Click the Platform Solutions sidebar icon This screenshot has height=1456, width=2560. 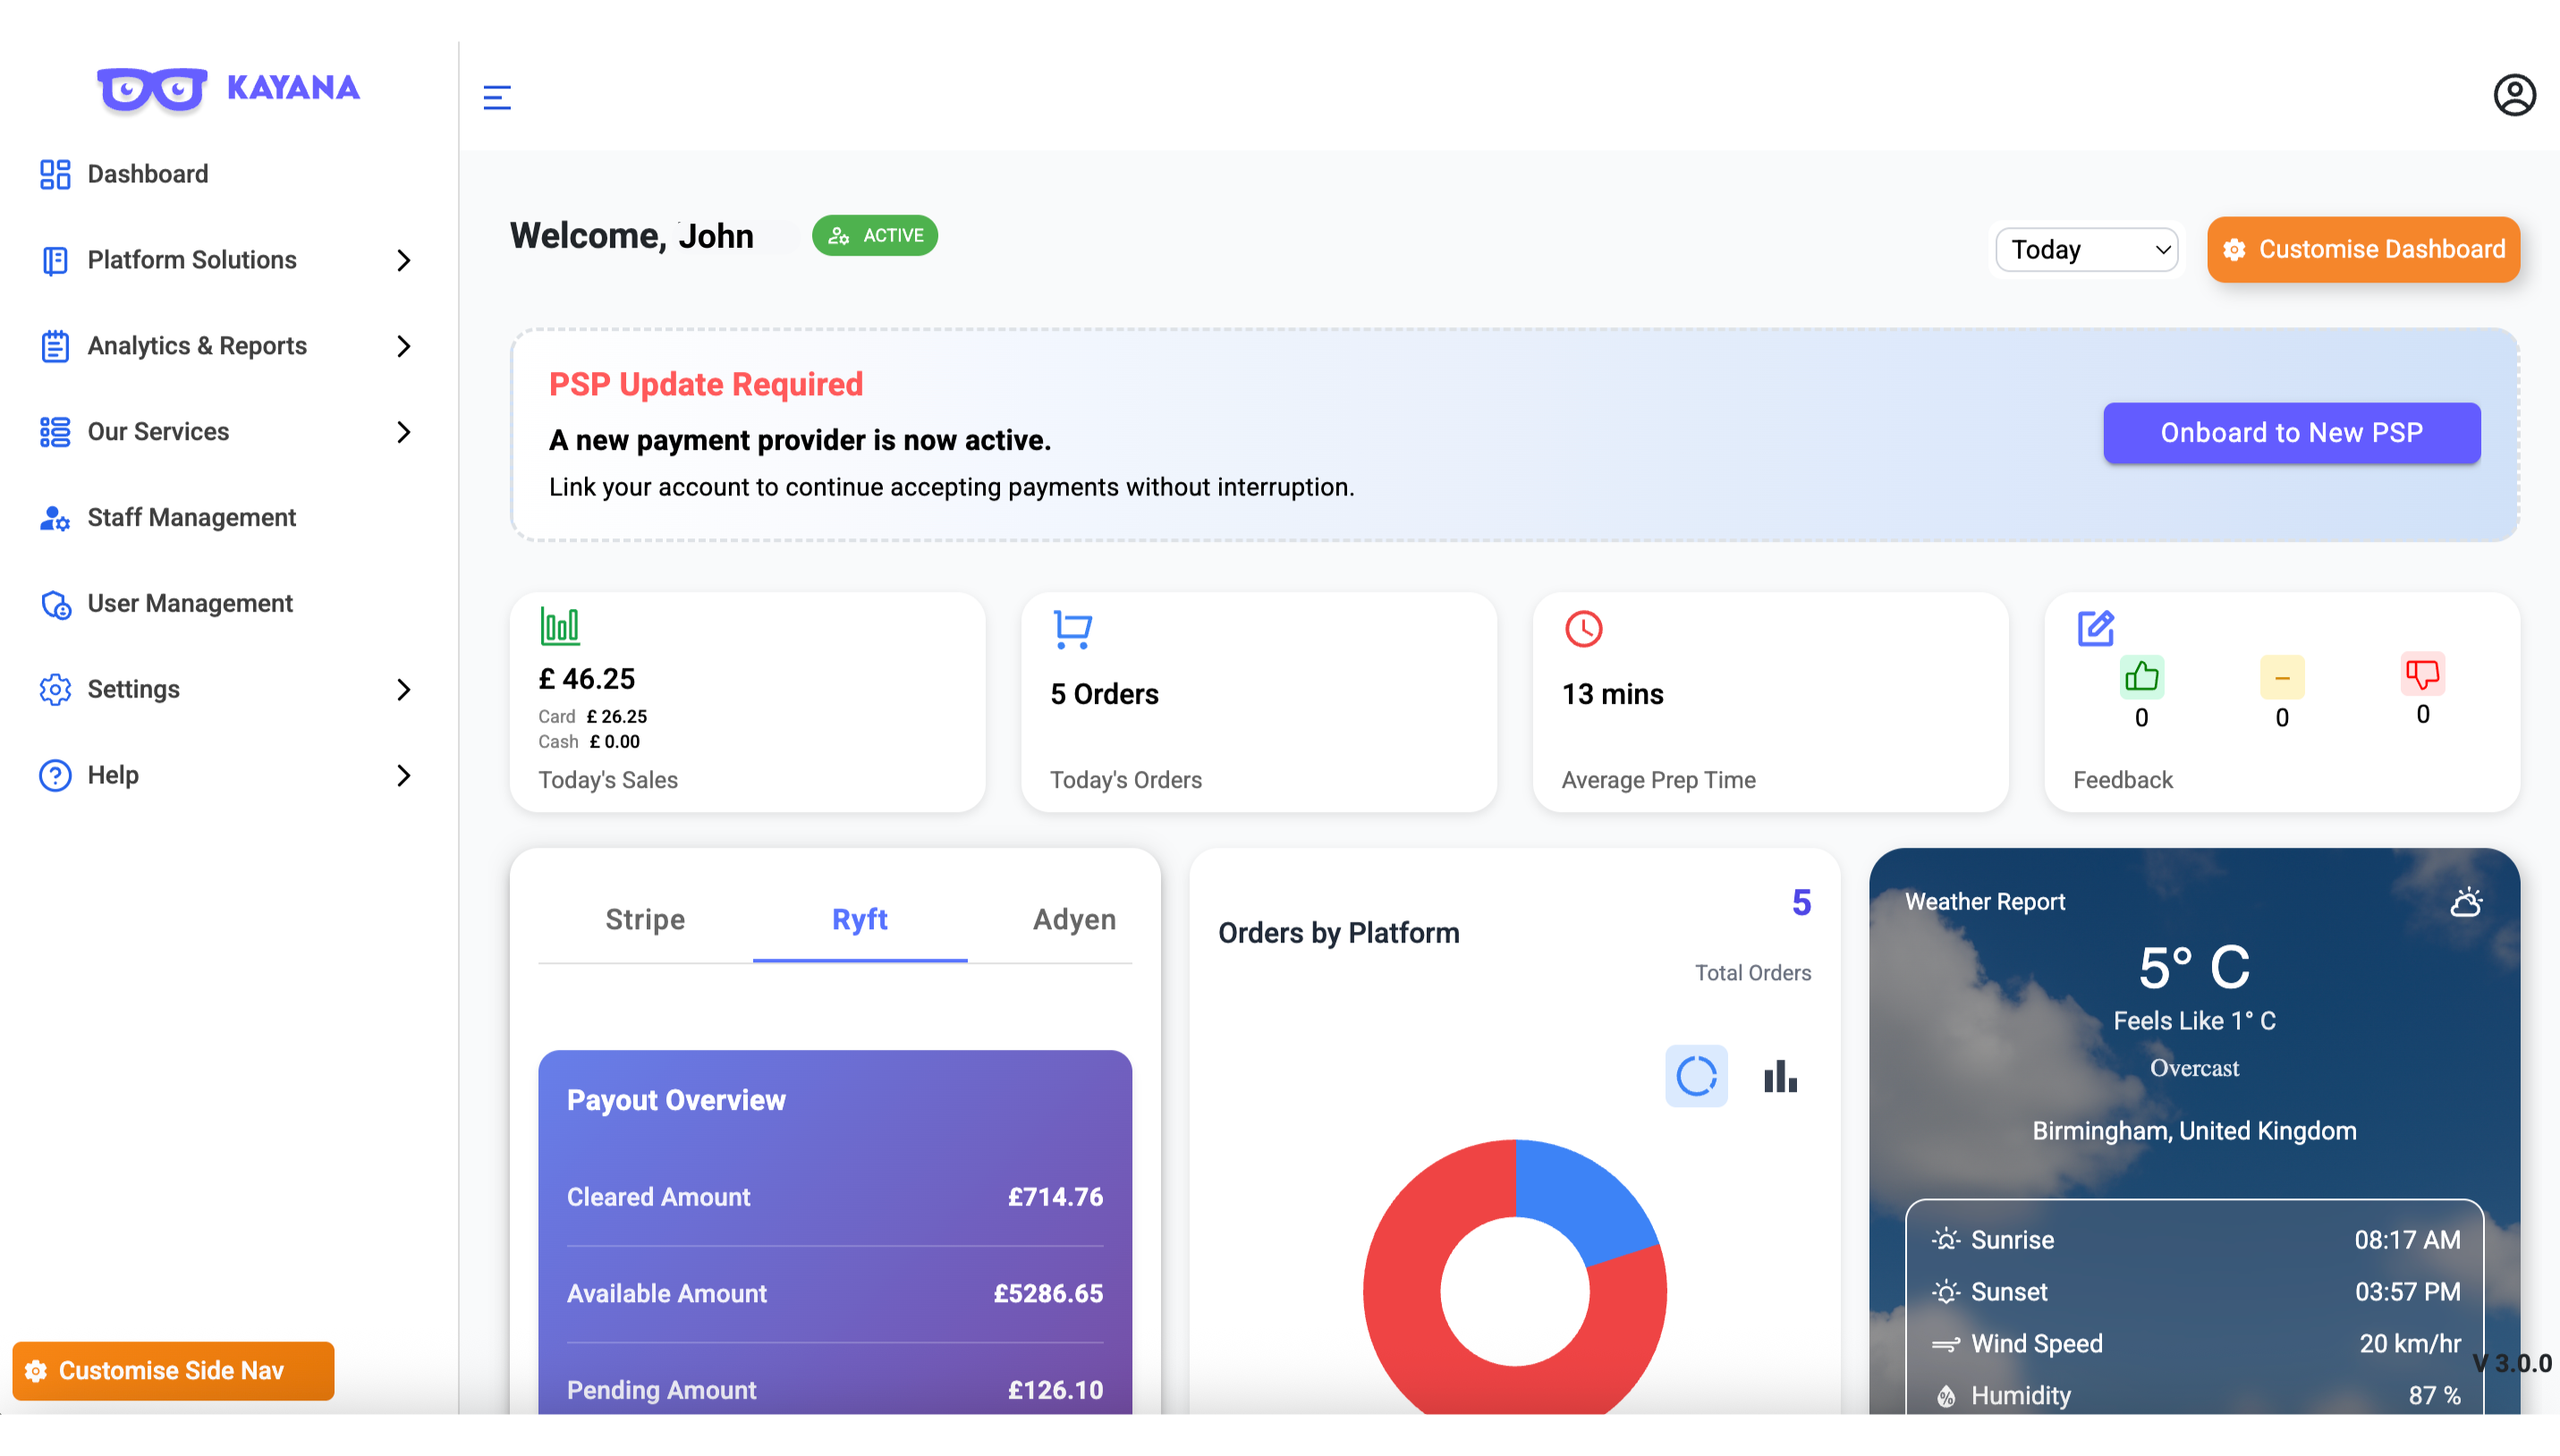click(55, 260)
